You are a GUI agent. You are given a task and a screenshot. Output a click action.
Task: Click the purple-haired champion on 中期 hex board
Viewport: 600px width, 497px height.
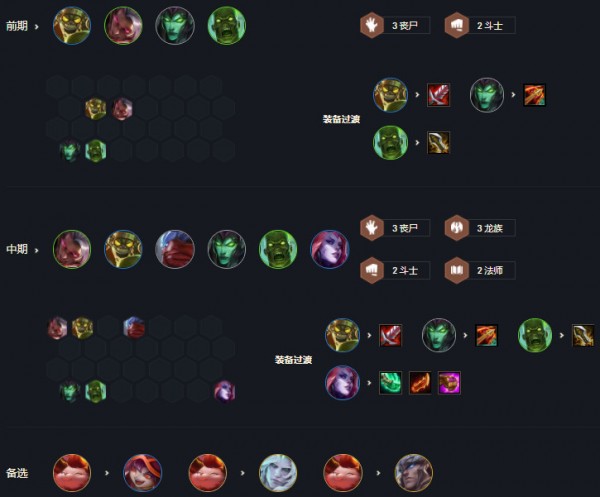224,391
